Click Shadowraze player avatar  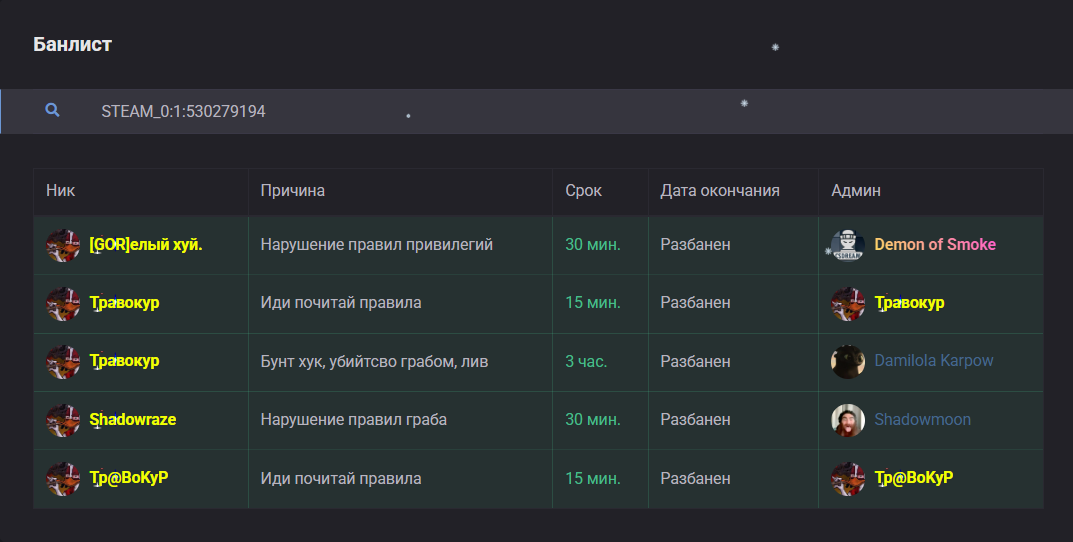coord(63,420)
